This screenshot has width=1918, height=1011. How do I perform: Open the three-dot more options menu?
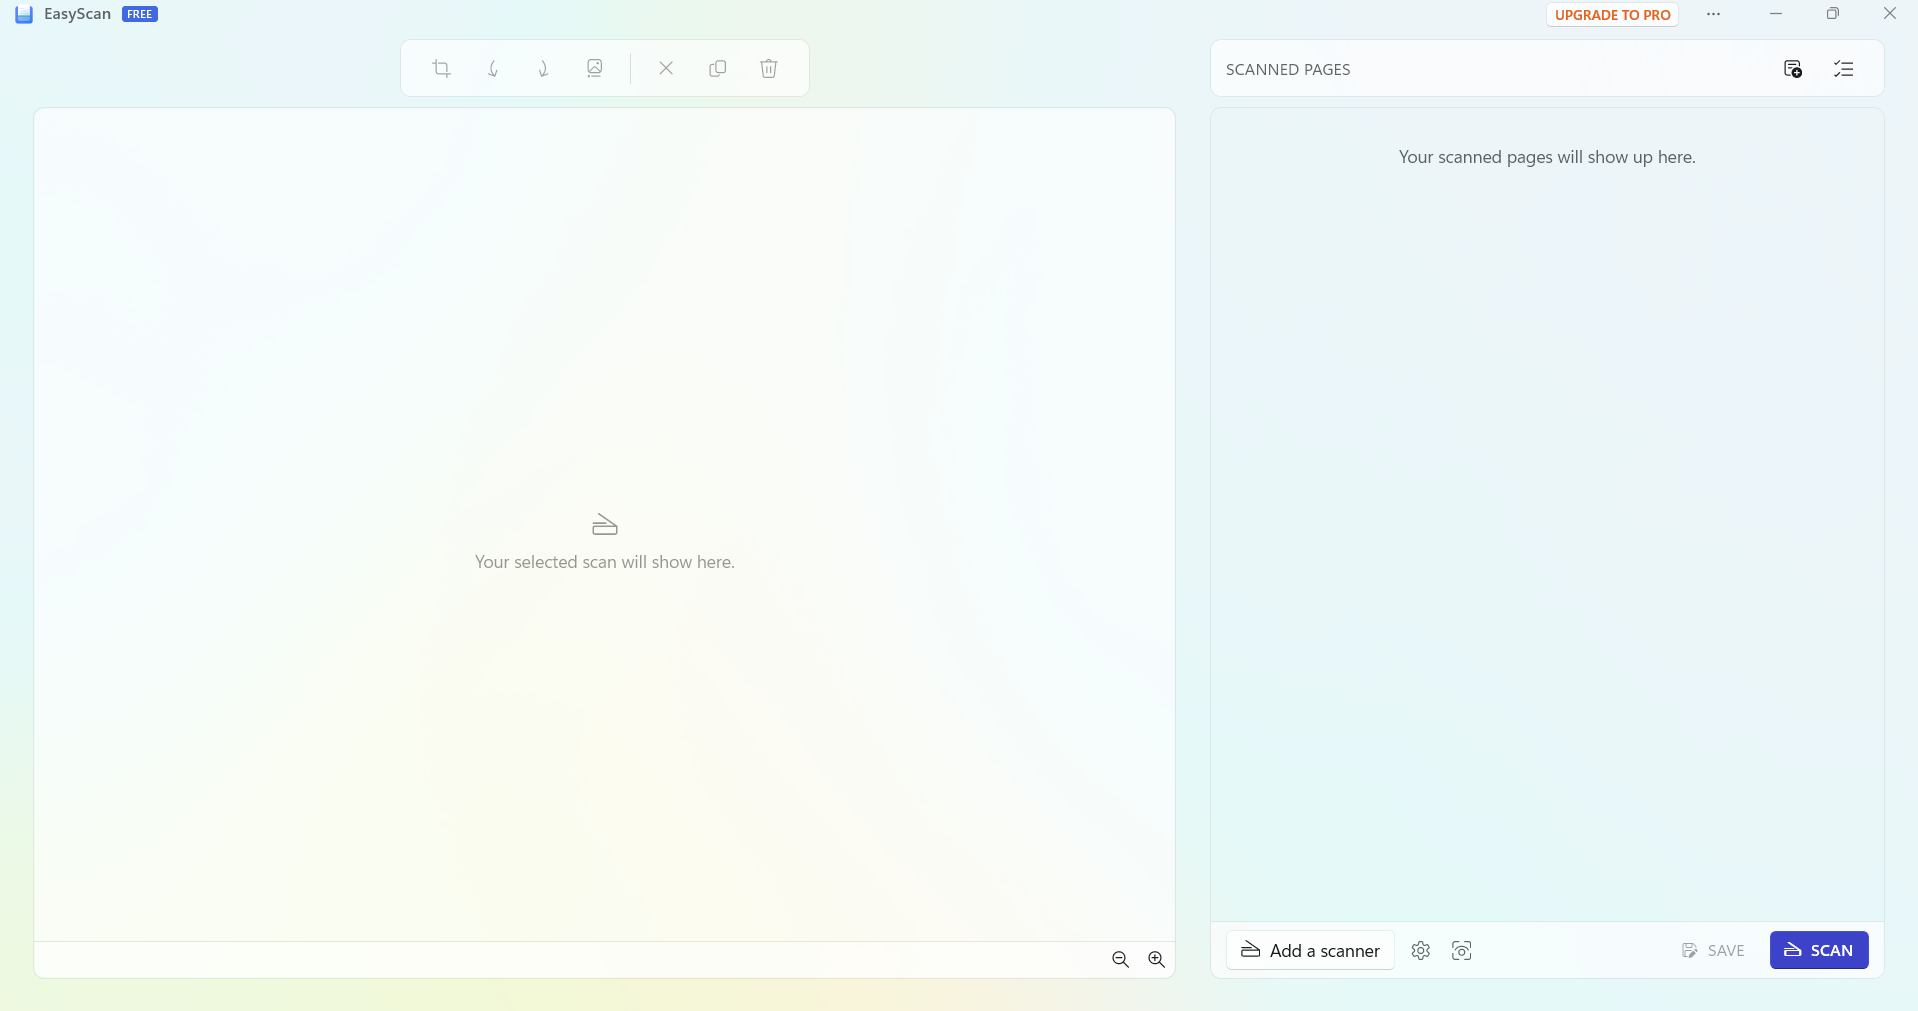coord(1713,14)
